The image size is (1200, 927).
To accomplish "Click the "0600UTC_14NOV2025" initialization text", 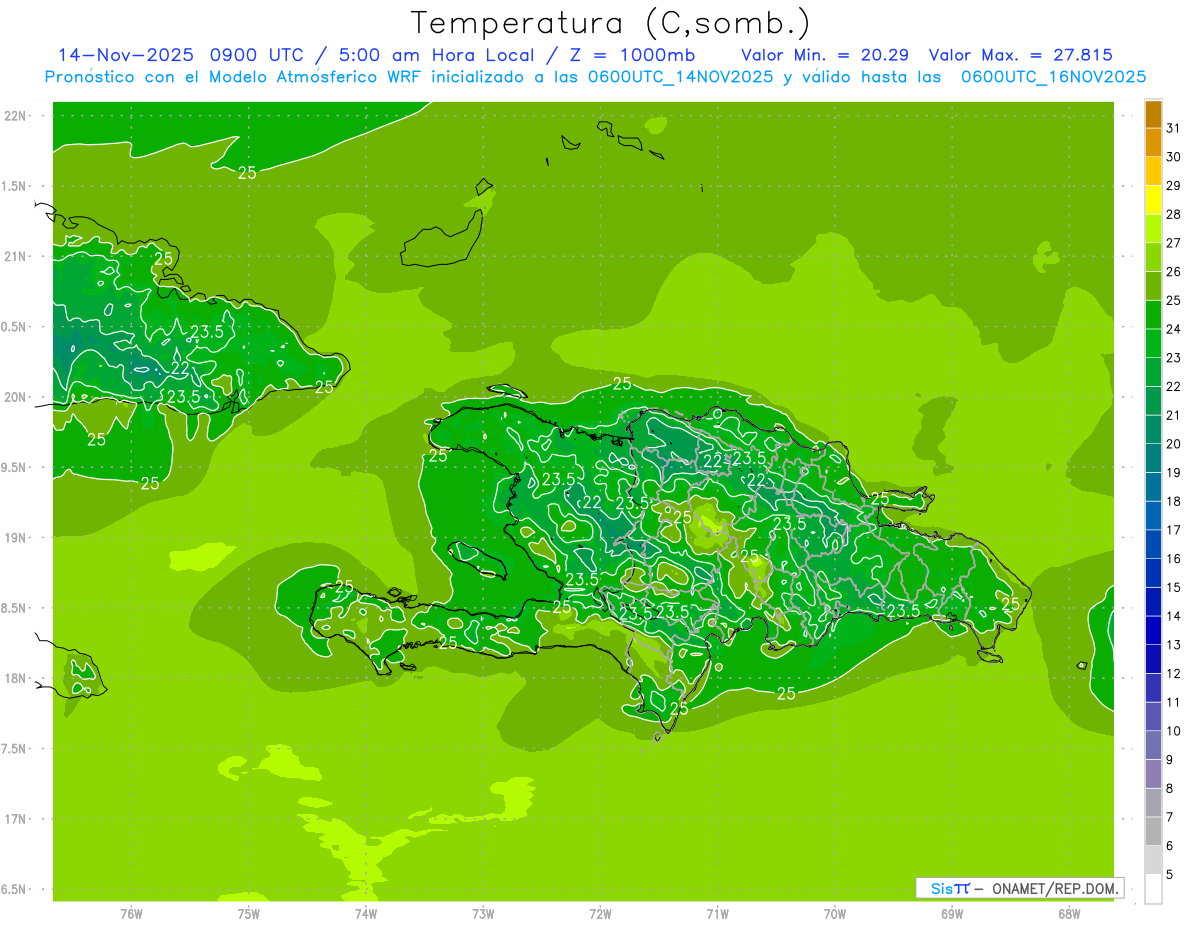I will [680, 77].
